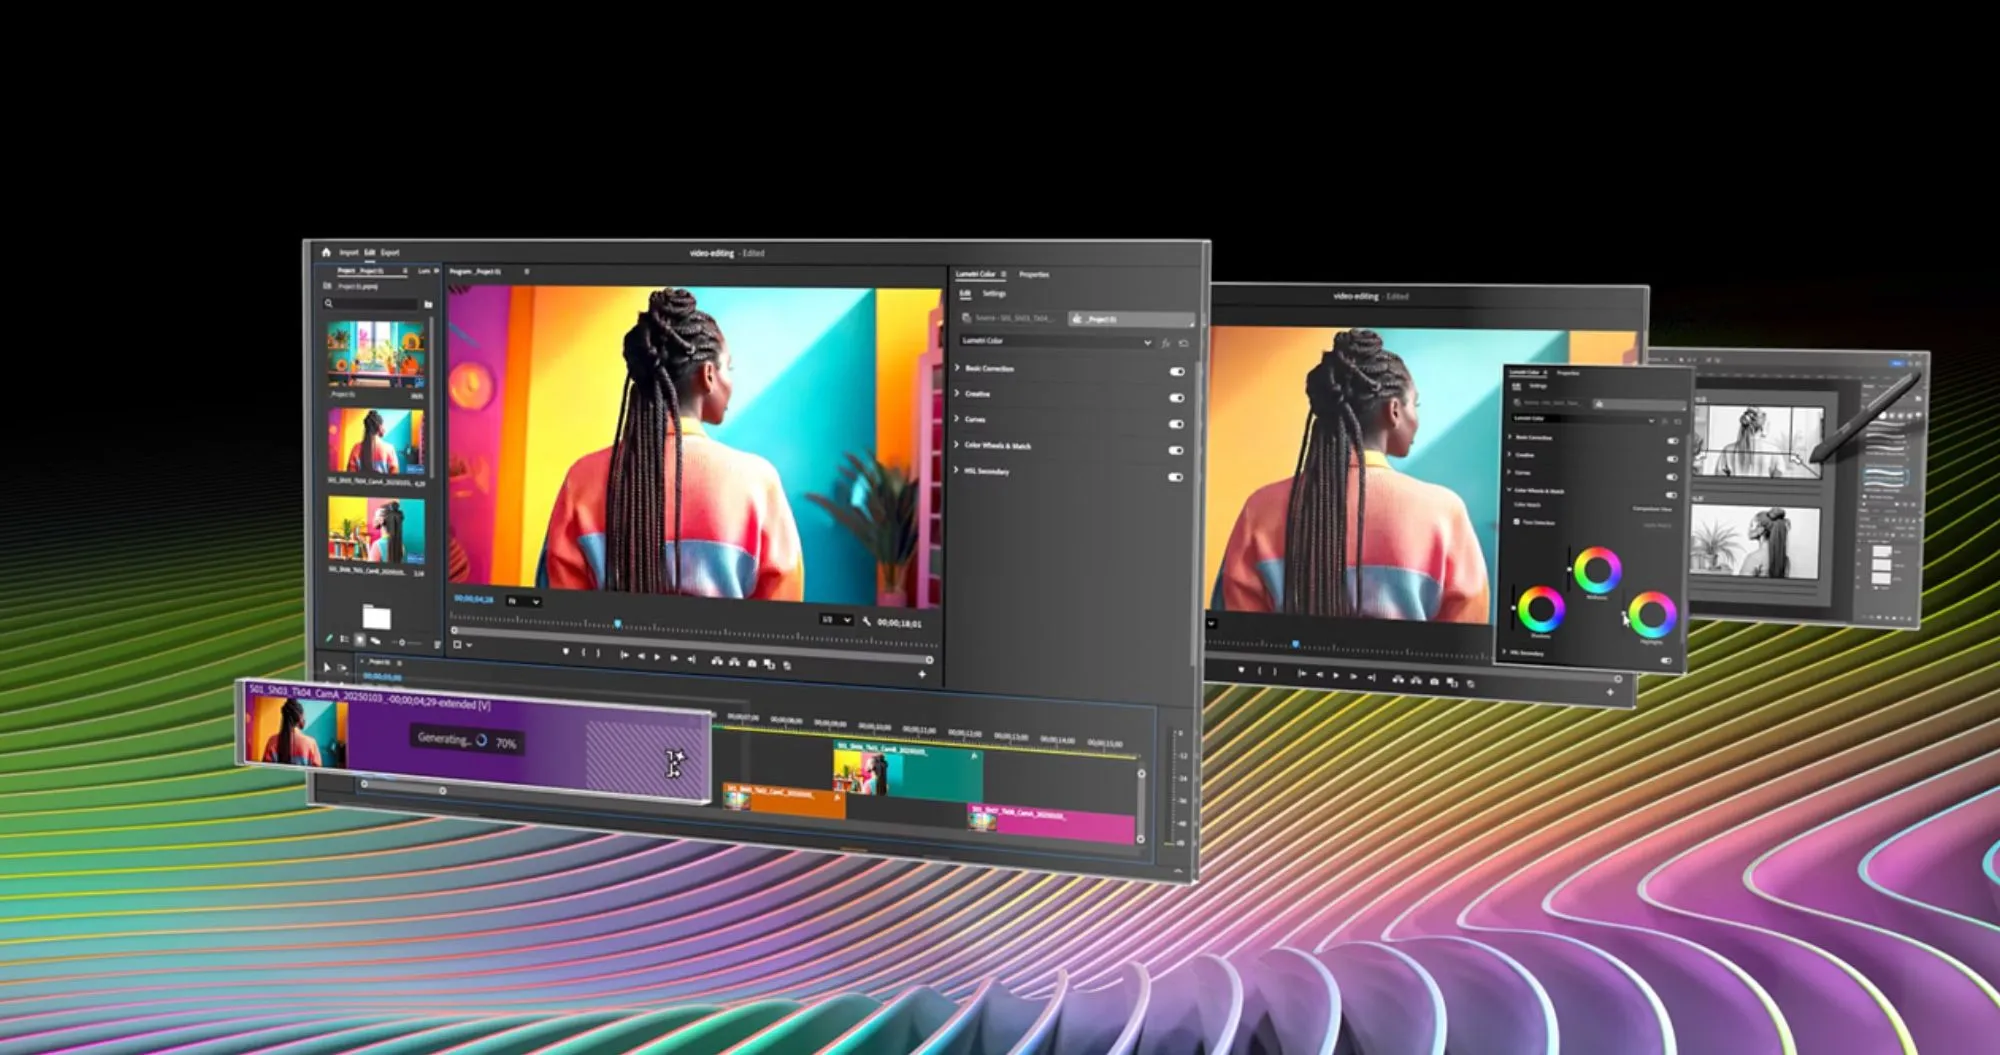Select the Track Select Forward tool
This screenshot has width=2000, height=1055.
pyautogui.click(x=342, y=667)
